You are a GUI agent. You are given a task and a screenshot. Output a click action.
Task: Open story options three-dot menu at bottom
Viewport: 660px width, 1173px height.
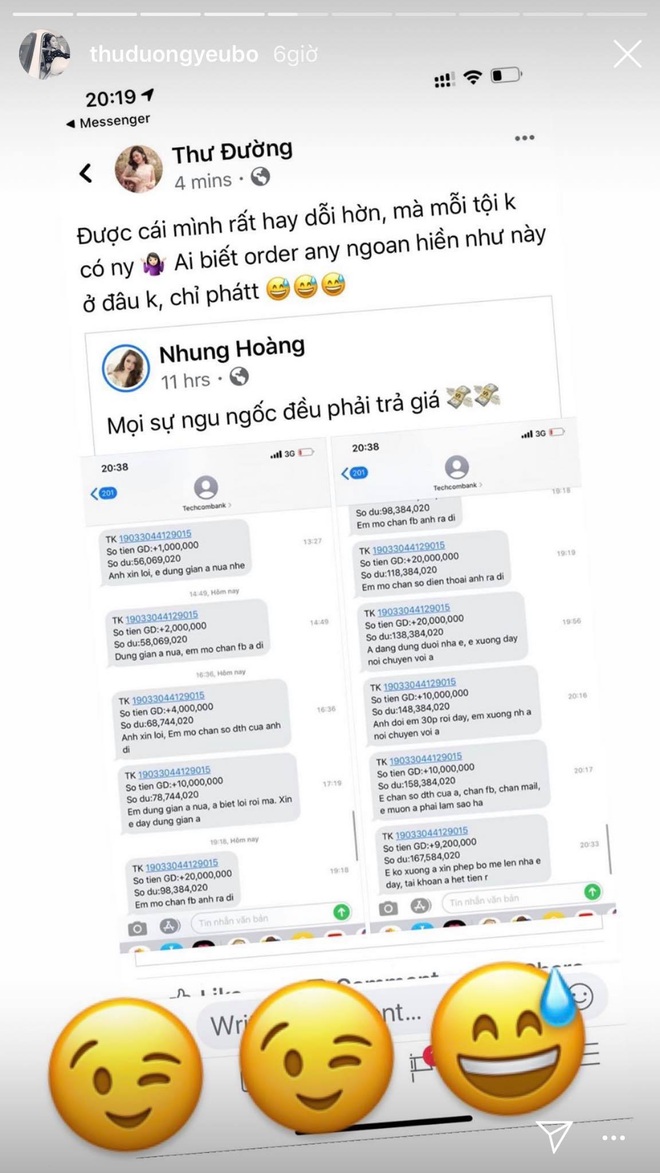click(613, 1138)
